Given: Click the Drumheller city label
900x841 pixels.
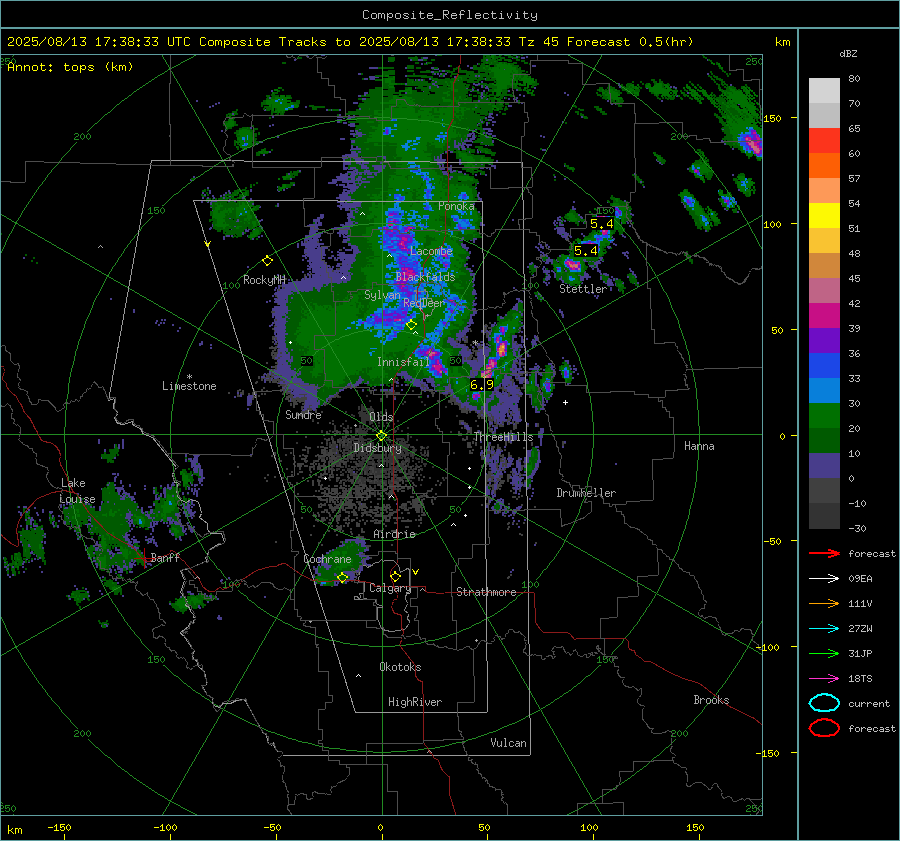Looking at the screenshot, I should pos(586,493).
